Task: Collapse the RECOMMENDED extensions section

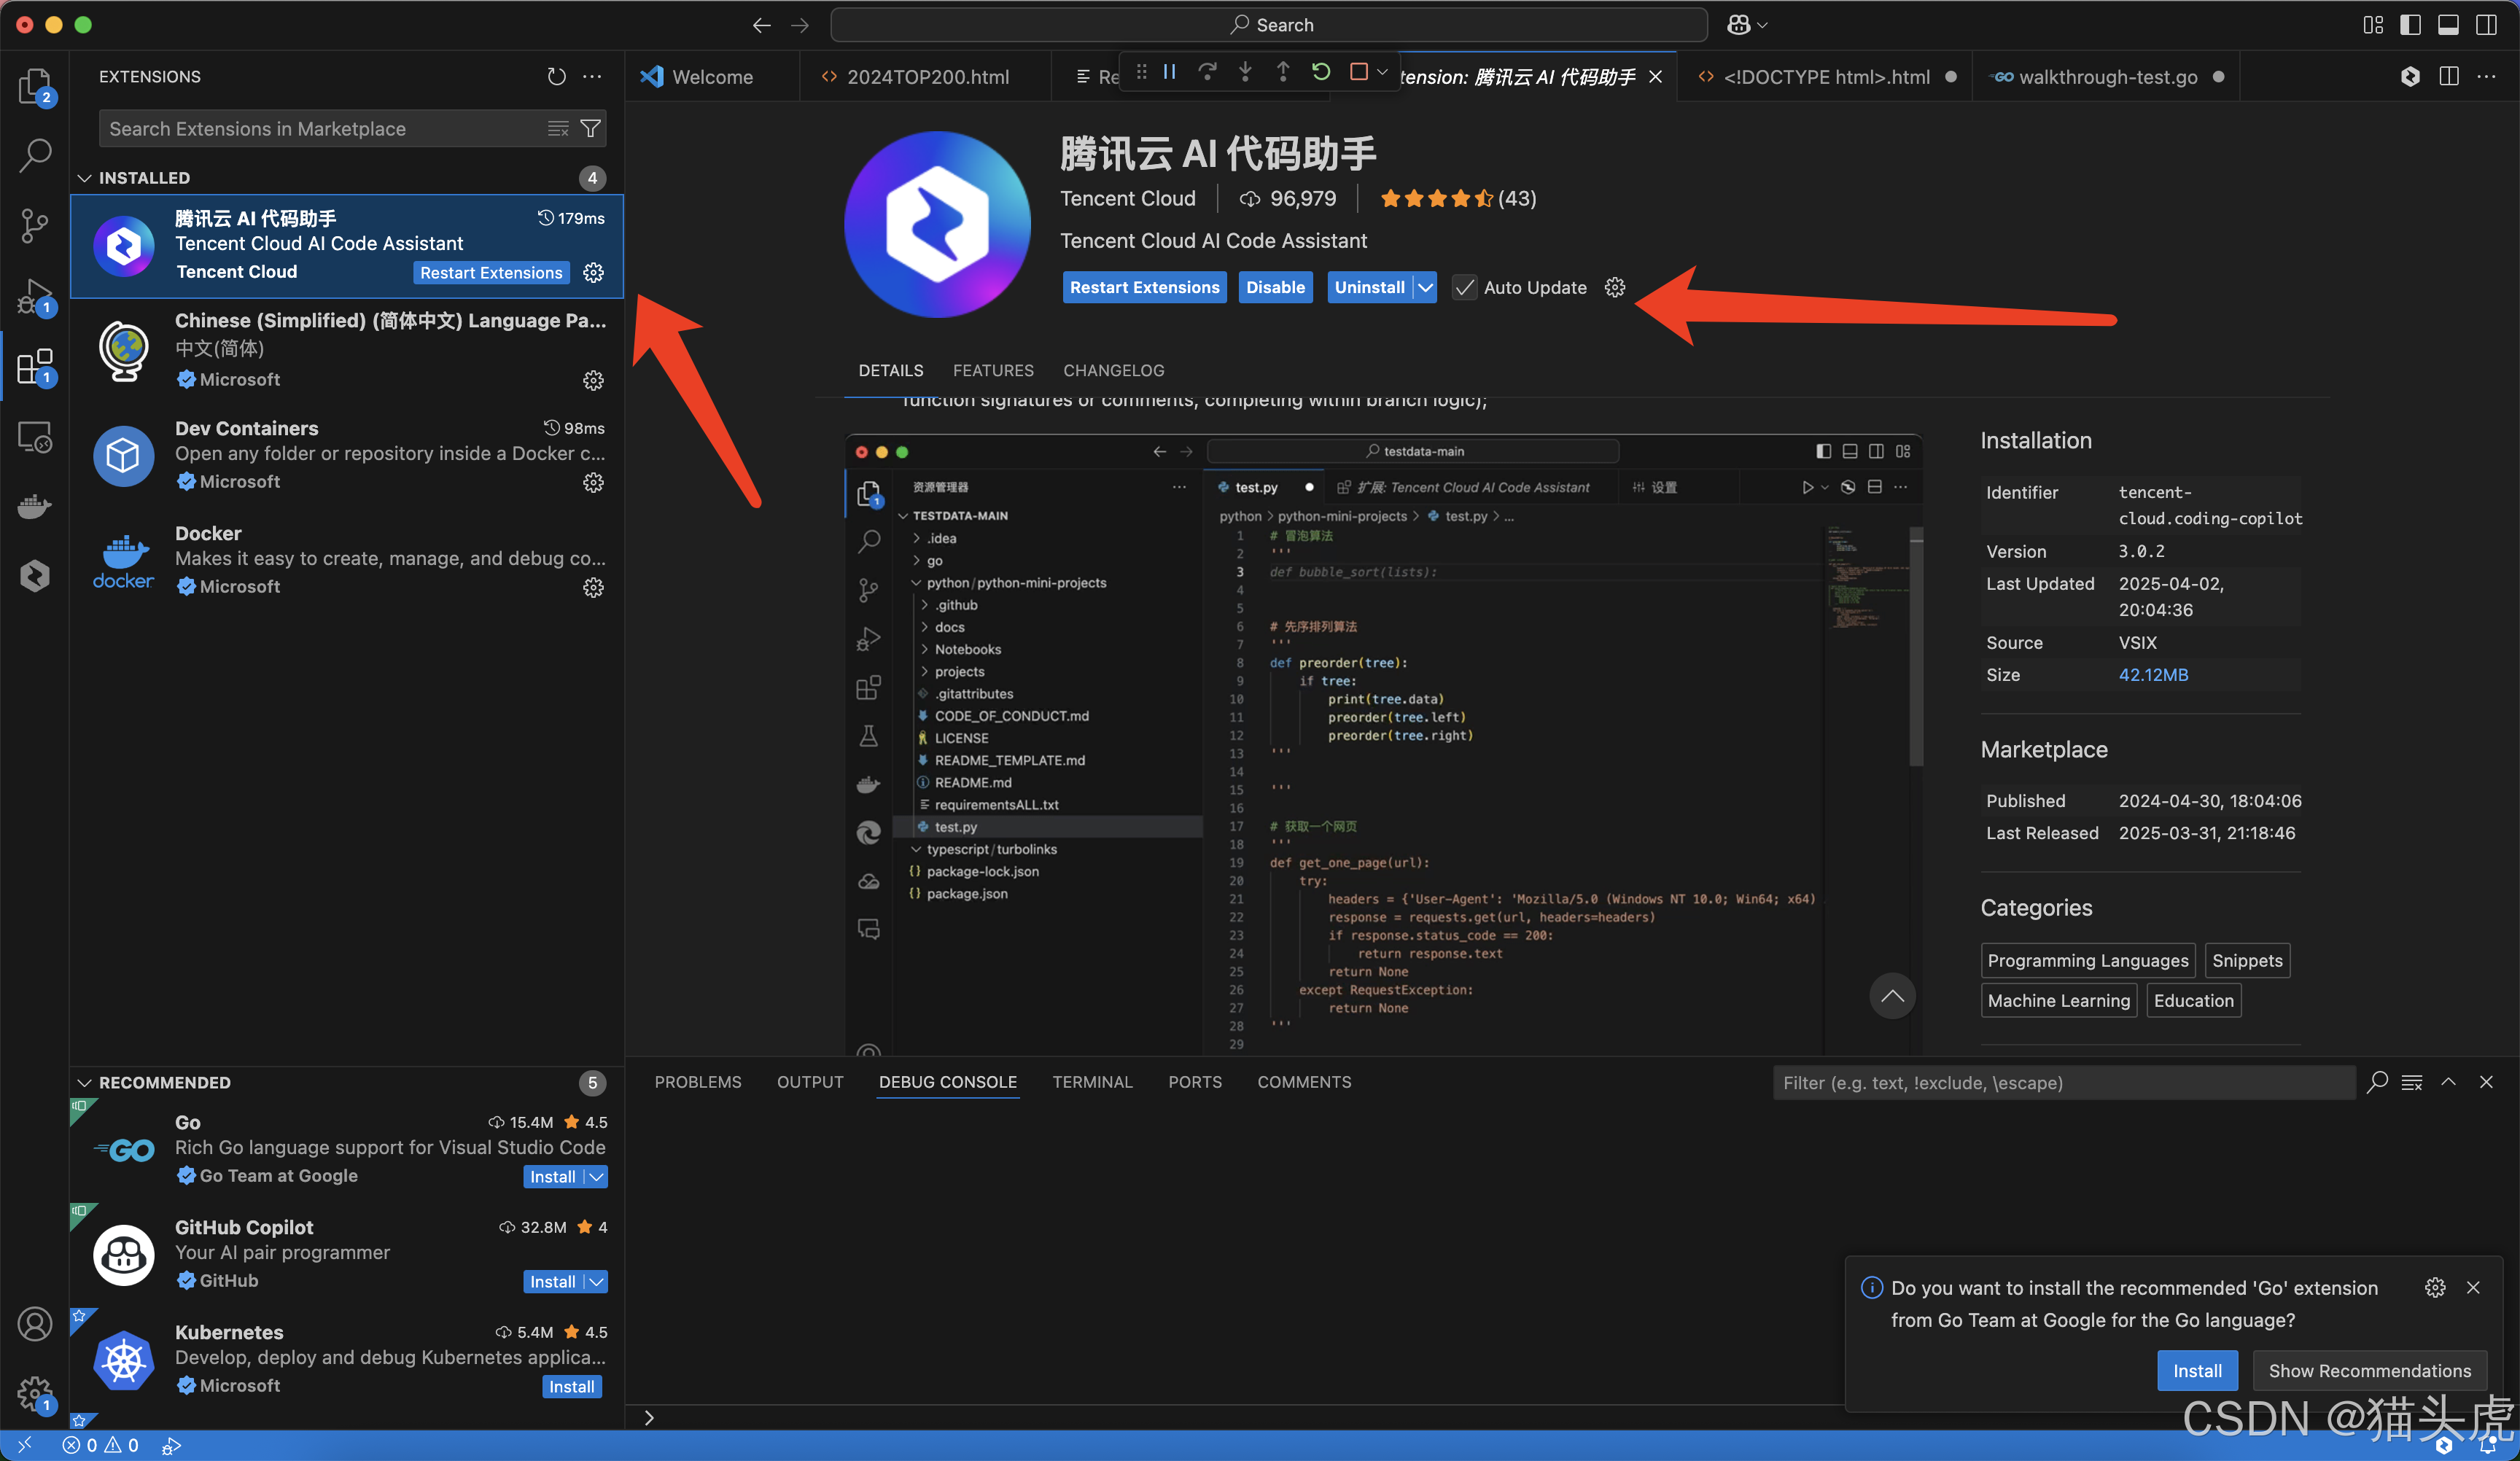Action: (x=85, y=1083)
